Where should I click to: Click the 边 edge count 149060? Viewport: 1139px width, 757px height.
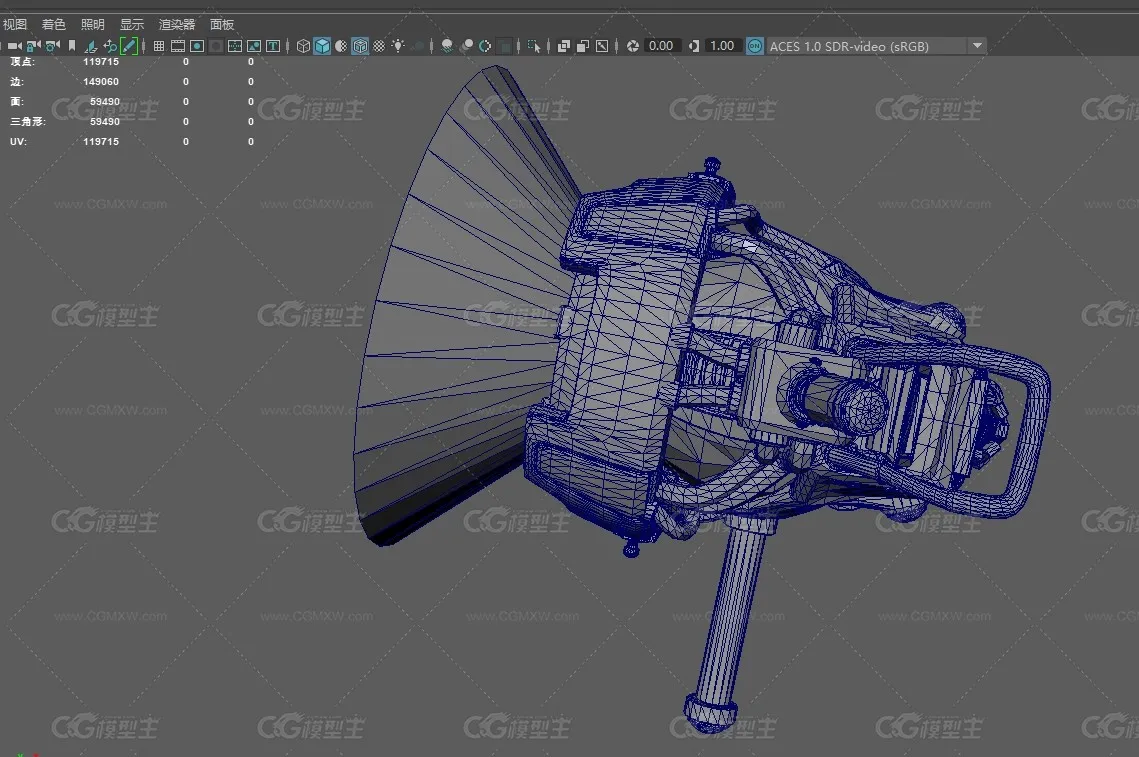click(x=101, y=81)
